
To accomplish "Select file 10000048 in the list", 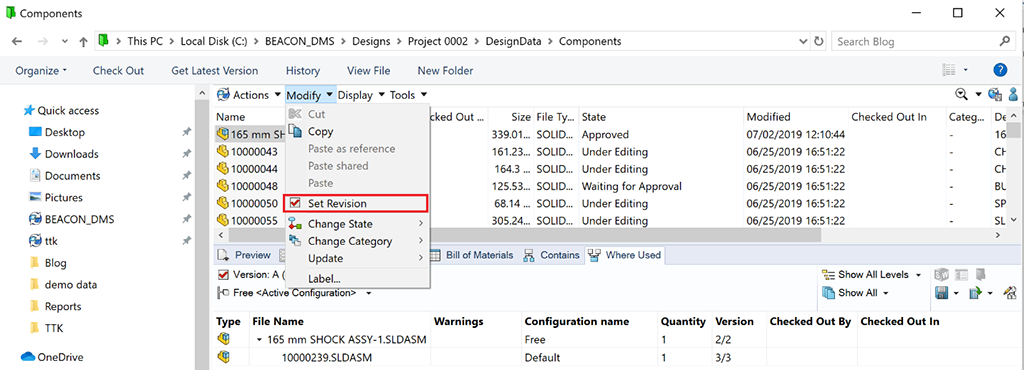I will [254, 187].
